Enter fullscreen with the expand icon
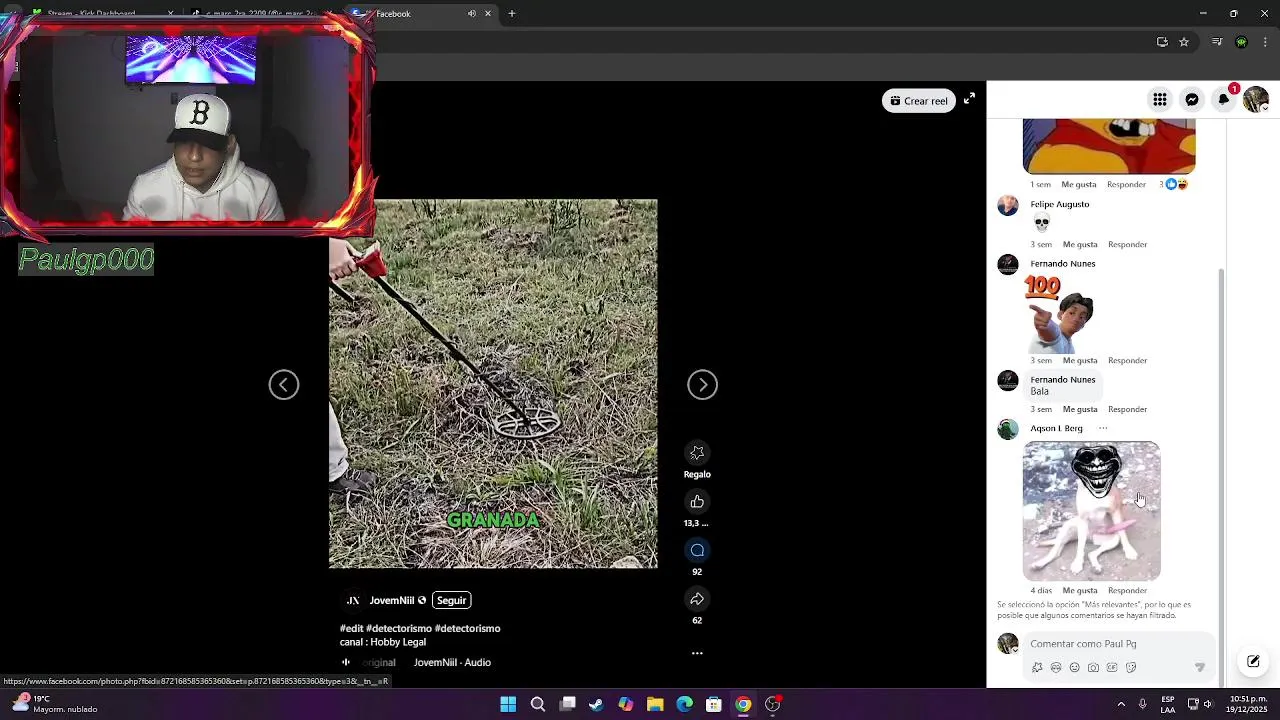The image size is (1280, 720). (969, 99)
